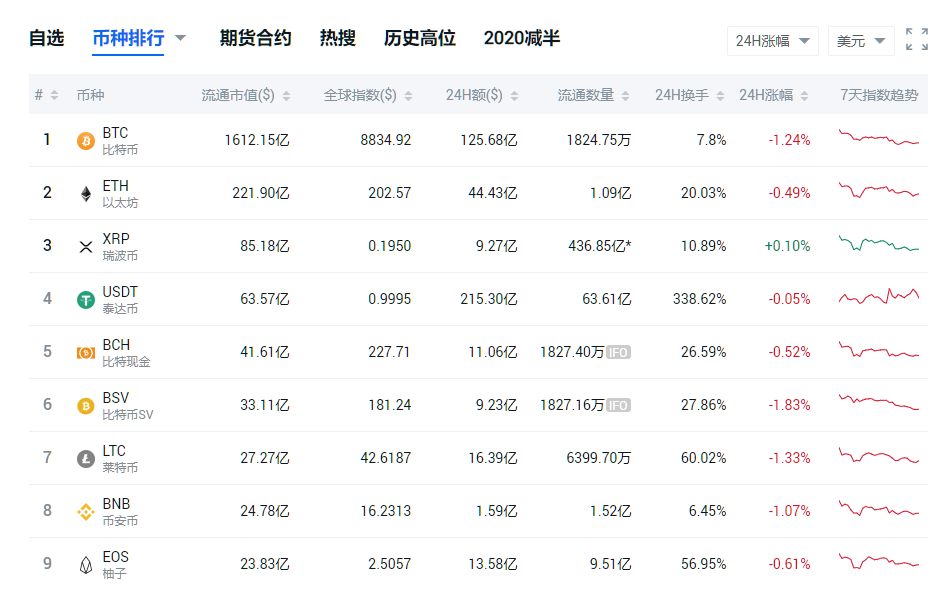Image resolution: width=948 pixels, height=589 pixels.
Task: Expand the 币种排行 dropdown arrow
Action: [x=181, y=38]
